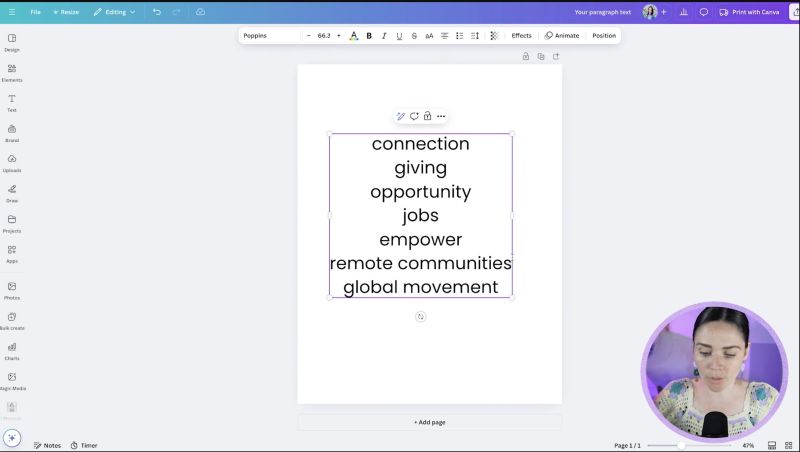Toggle strikethrough formatting
The image size is (800, 452).
coord(414,36)
